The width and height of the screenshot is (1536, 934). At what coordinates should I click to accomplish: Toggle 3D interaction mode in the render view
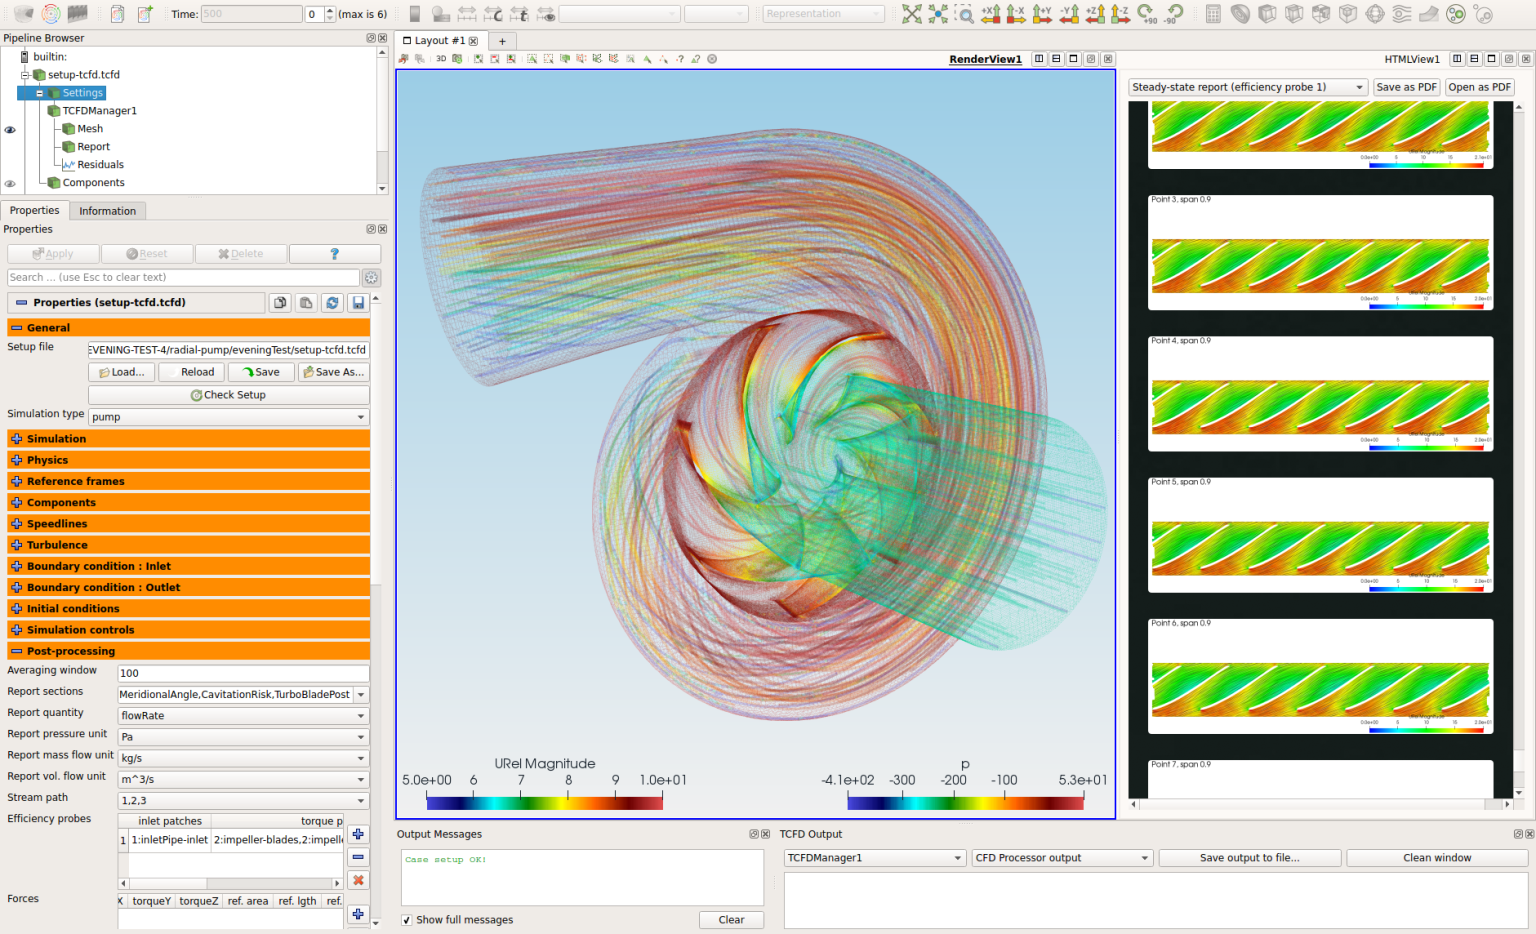[x=440, y=58]
